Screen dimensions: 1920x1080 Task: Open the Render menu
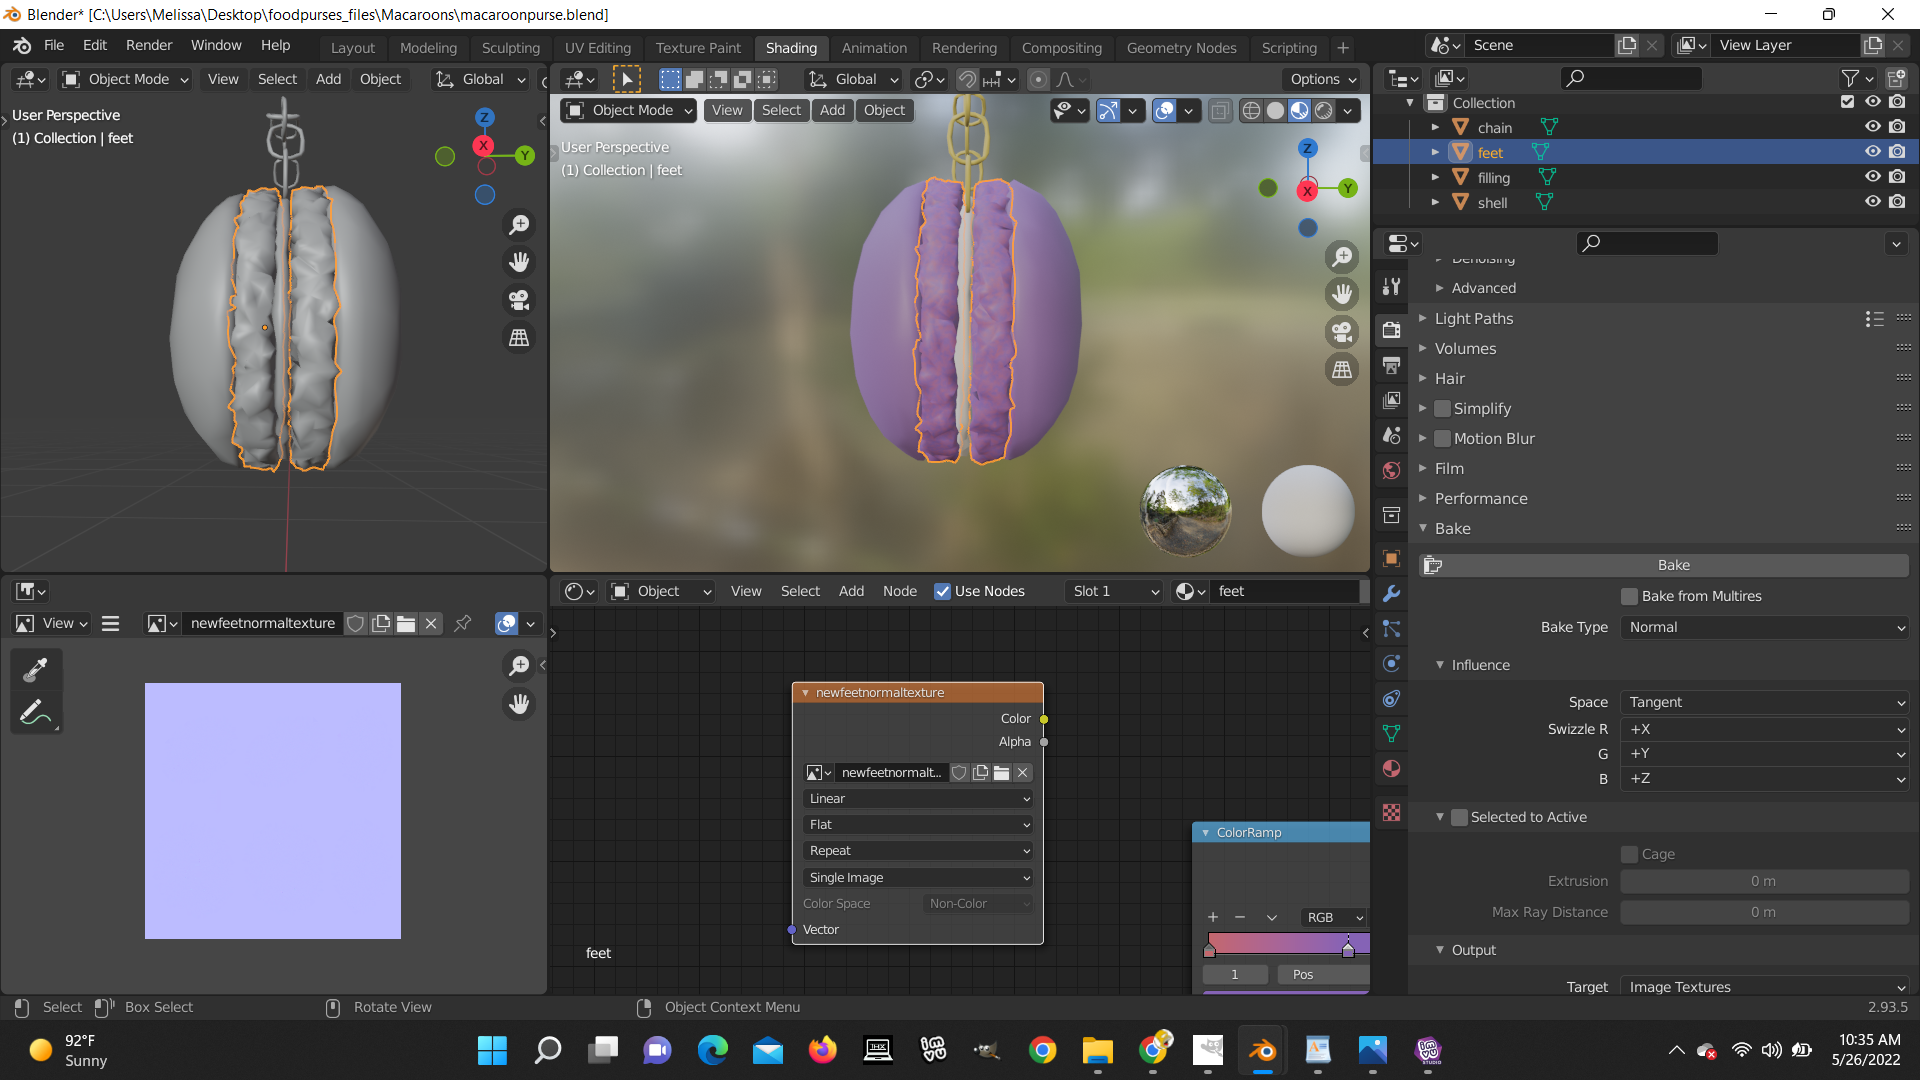149,45
